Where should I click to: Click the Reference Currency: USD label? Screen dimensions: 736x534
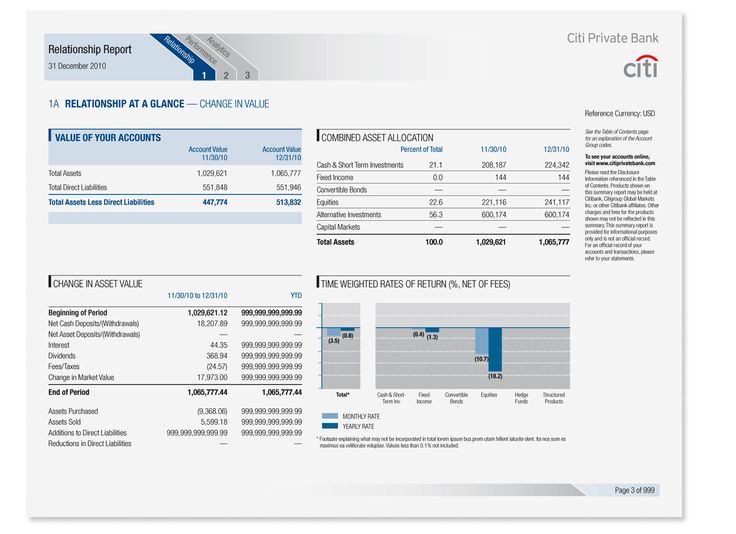620,114
